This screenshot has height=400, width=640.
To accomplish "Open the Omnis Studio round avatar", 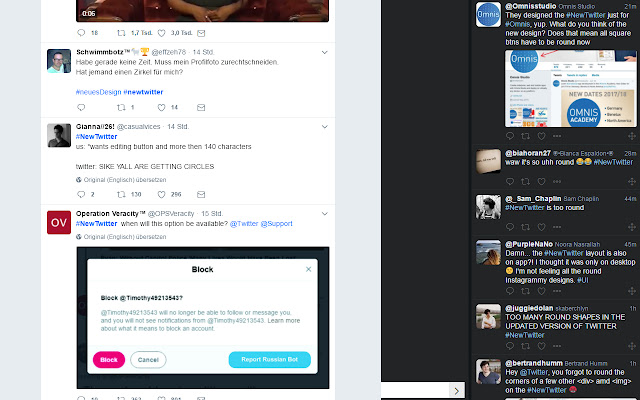I will click(x=488, y=14).
